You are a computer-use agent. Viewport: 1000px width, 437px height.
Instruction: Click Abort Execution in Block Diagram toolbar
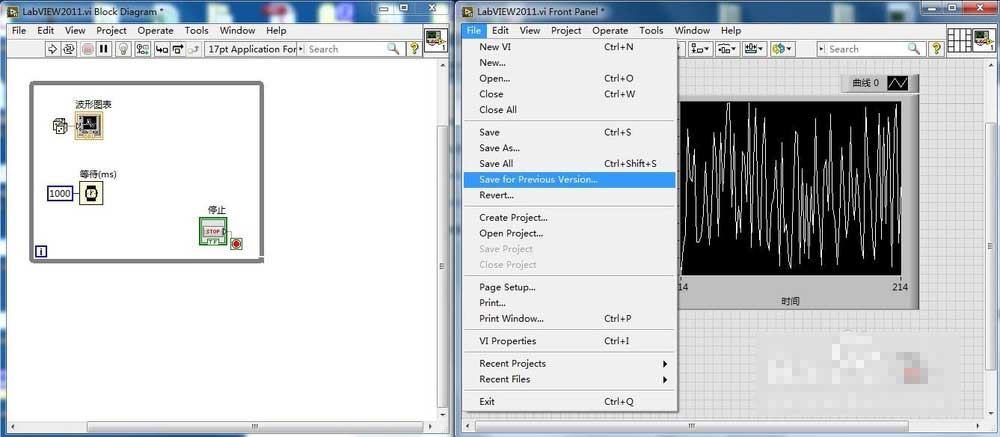[x=87, y=49]
